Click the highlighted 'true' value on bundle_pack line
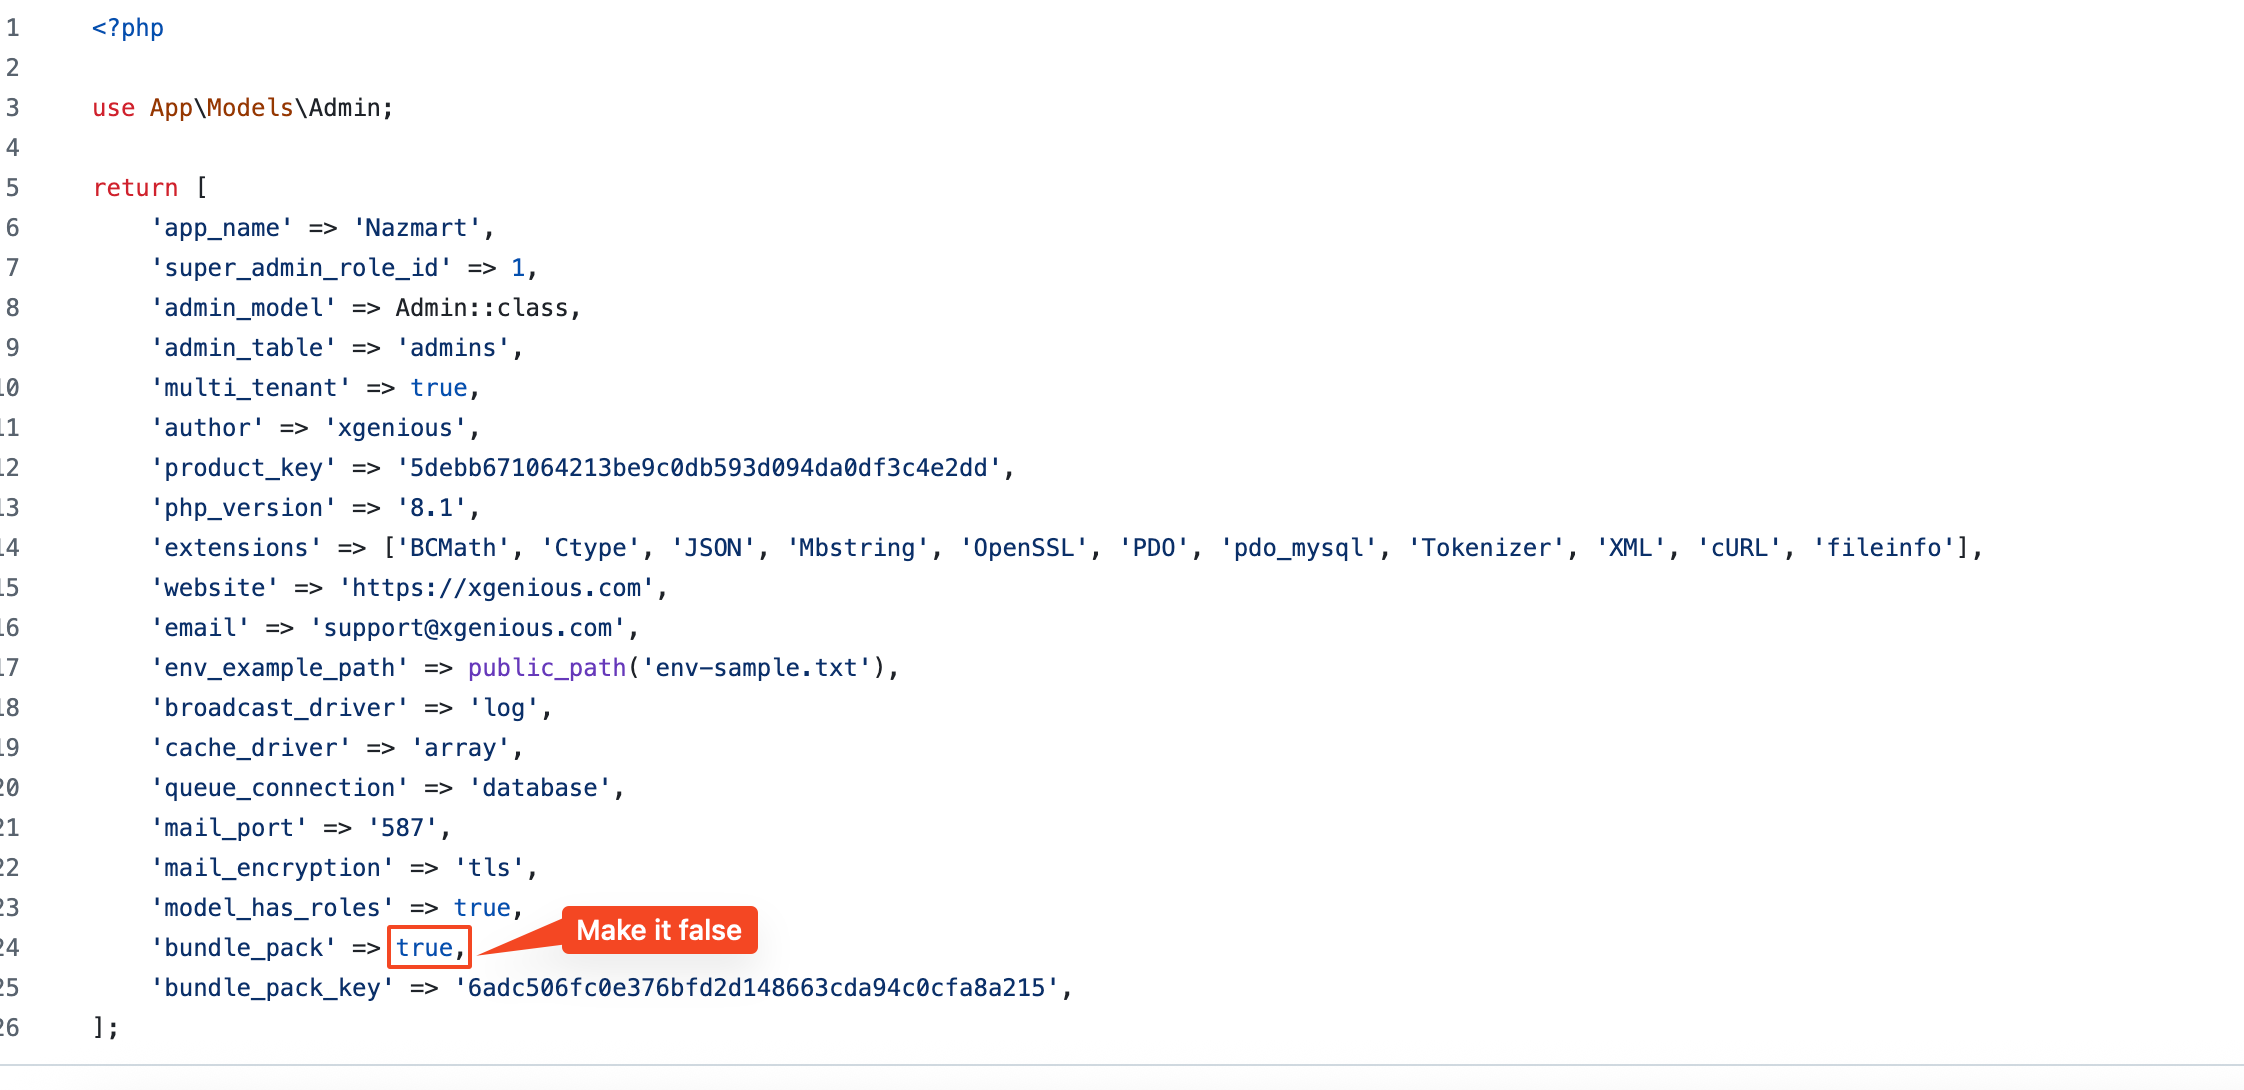 (425, 947)
